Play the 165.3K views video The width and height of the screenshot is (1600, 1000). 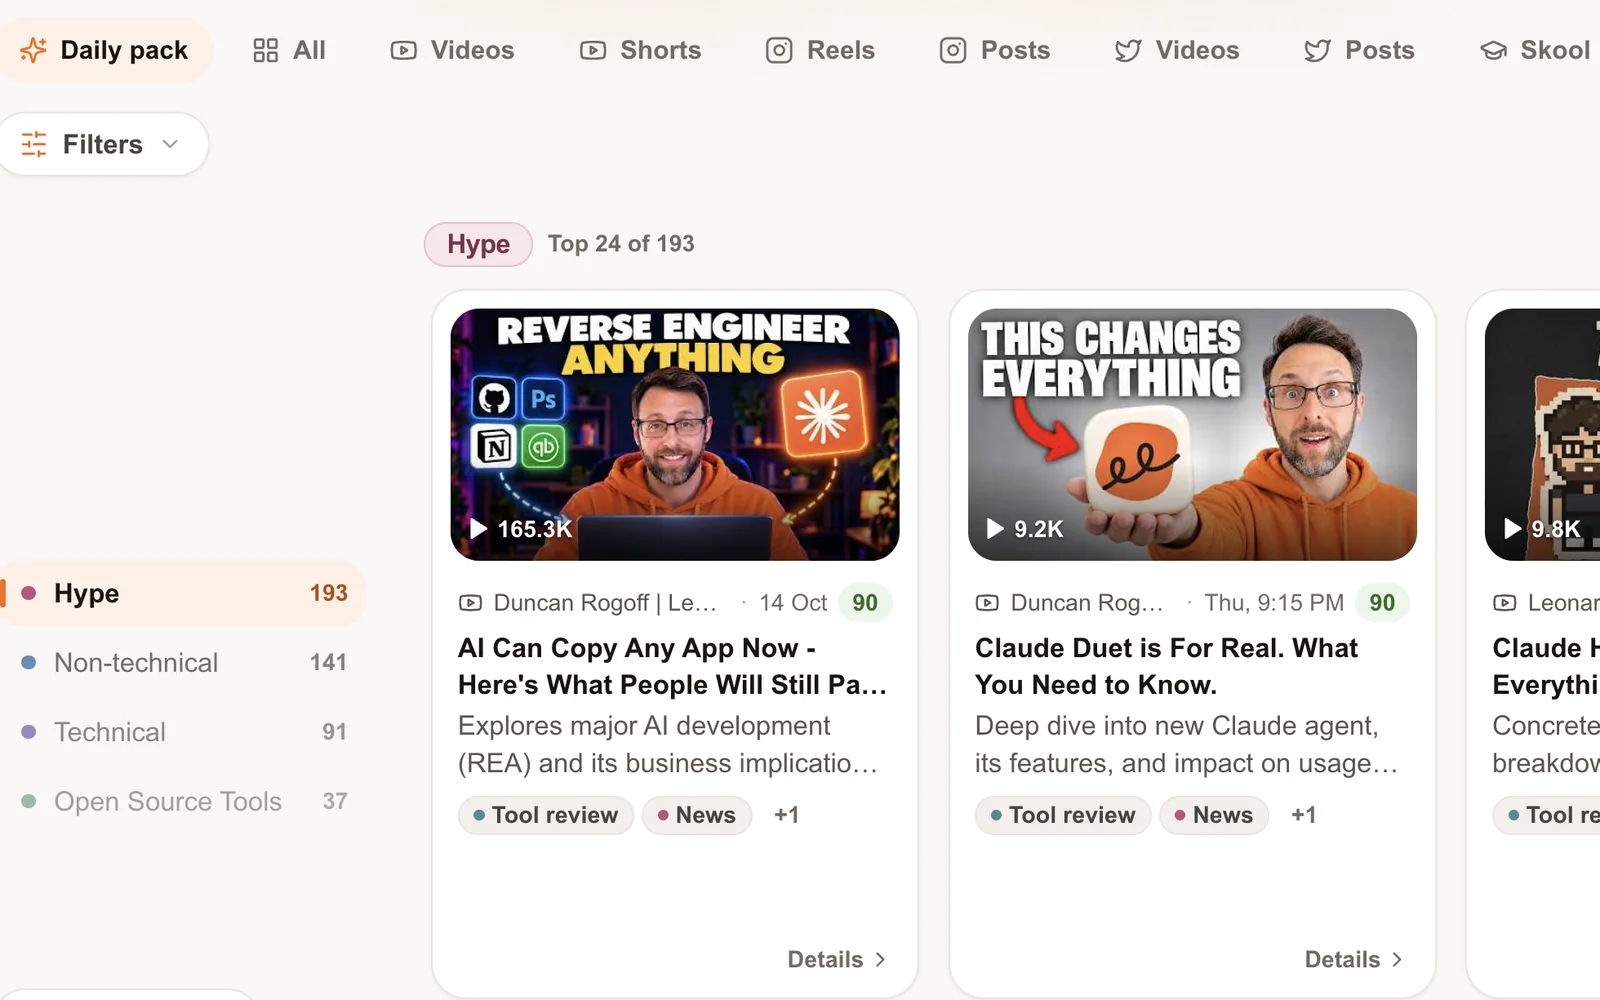(x=521, y=529)
